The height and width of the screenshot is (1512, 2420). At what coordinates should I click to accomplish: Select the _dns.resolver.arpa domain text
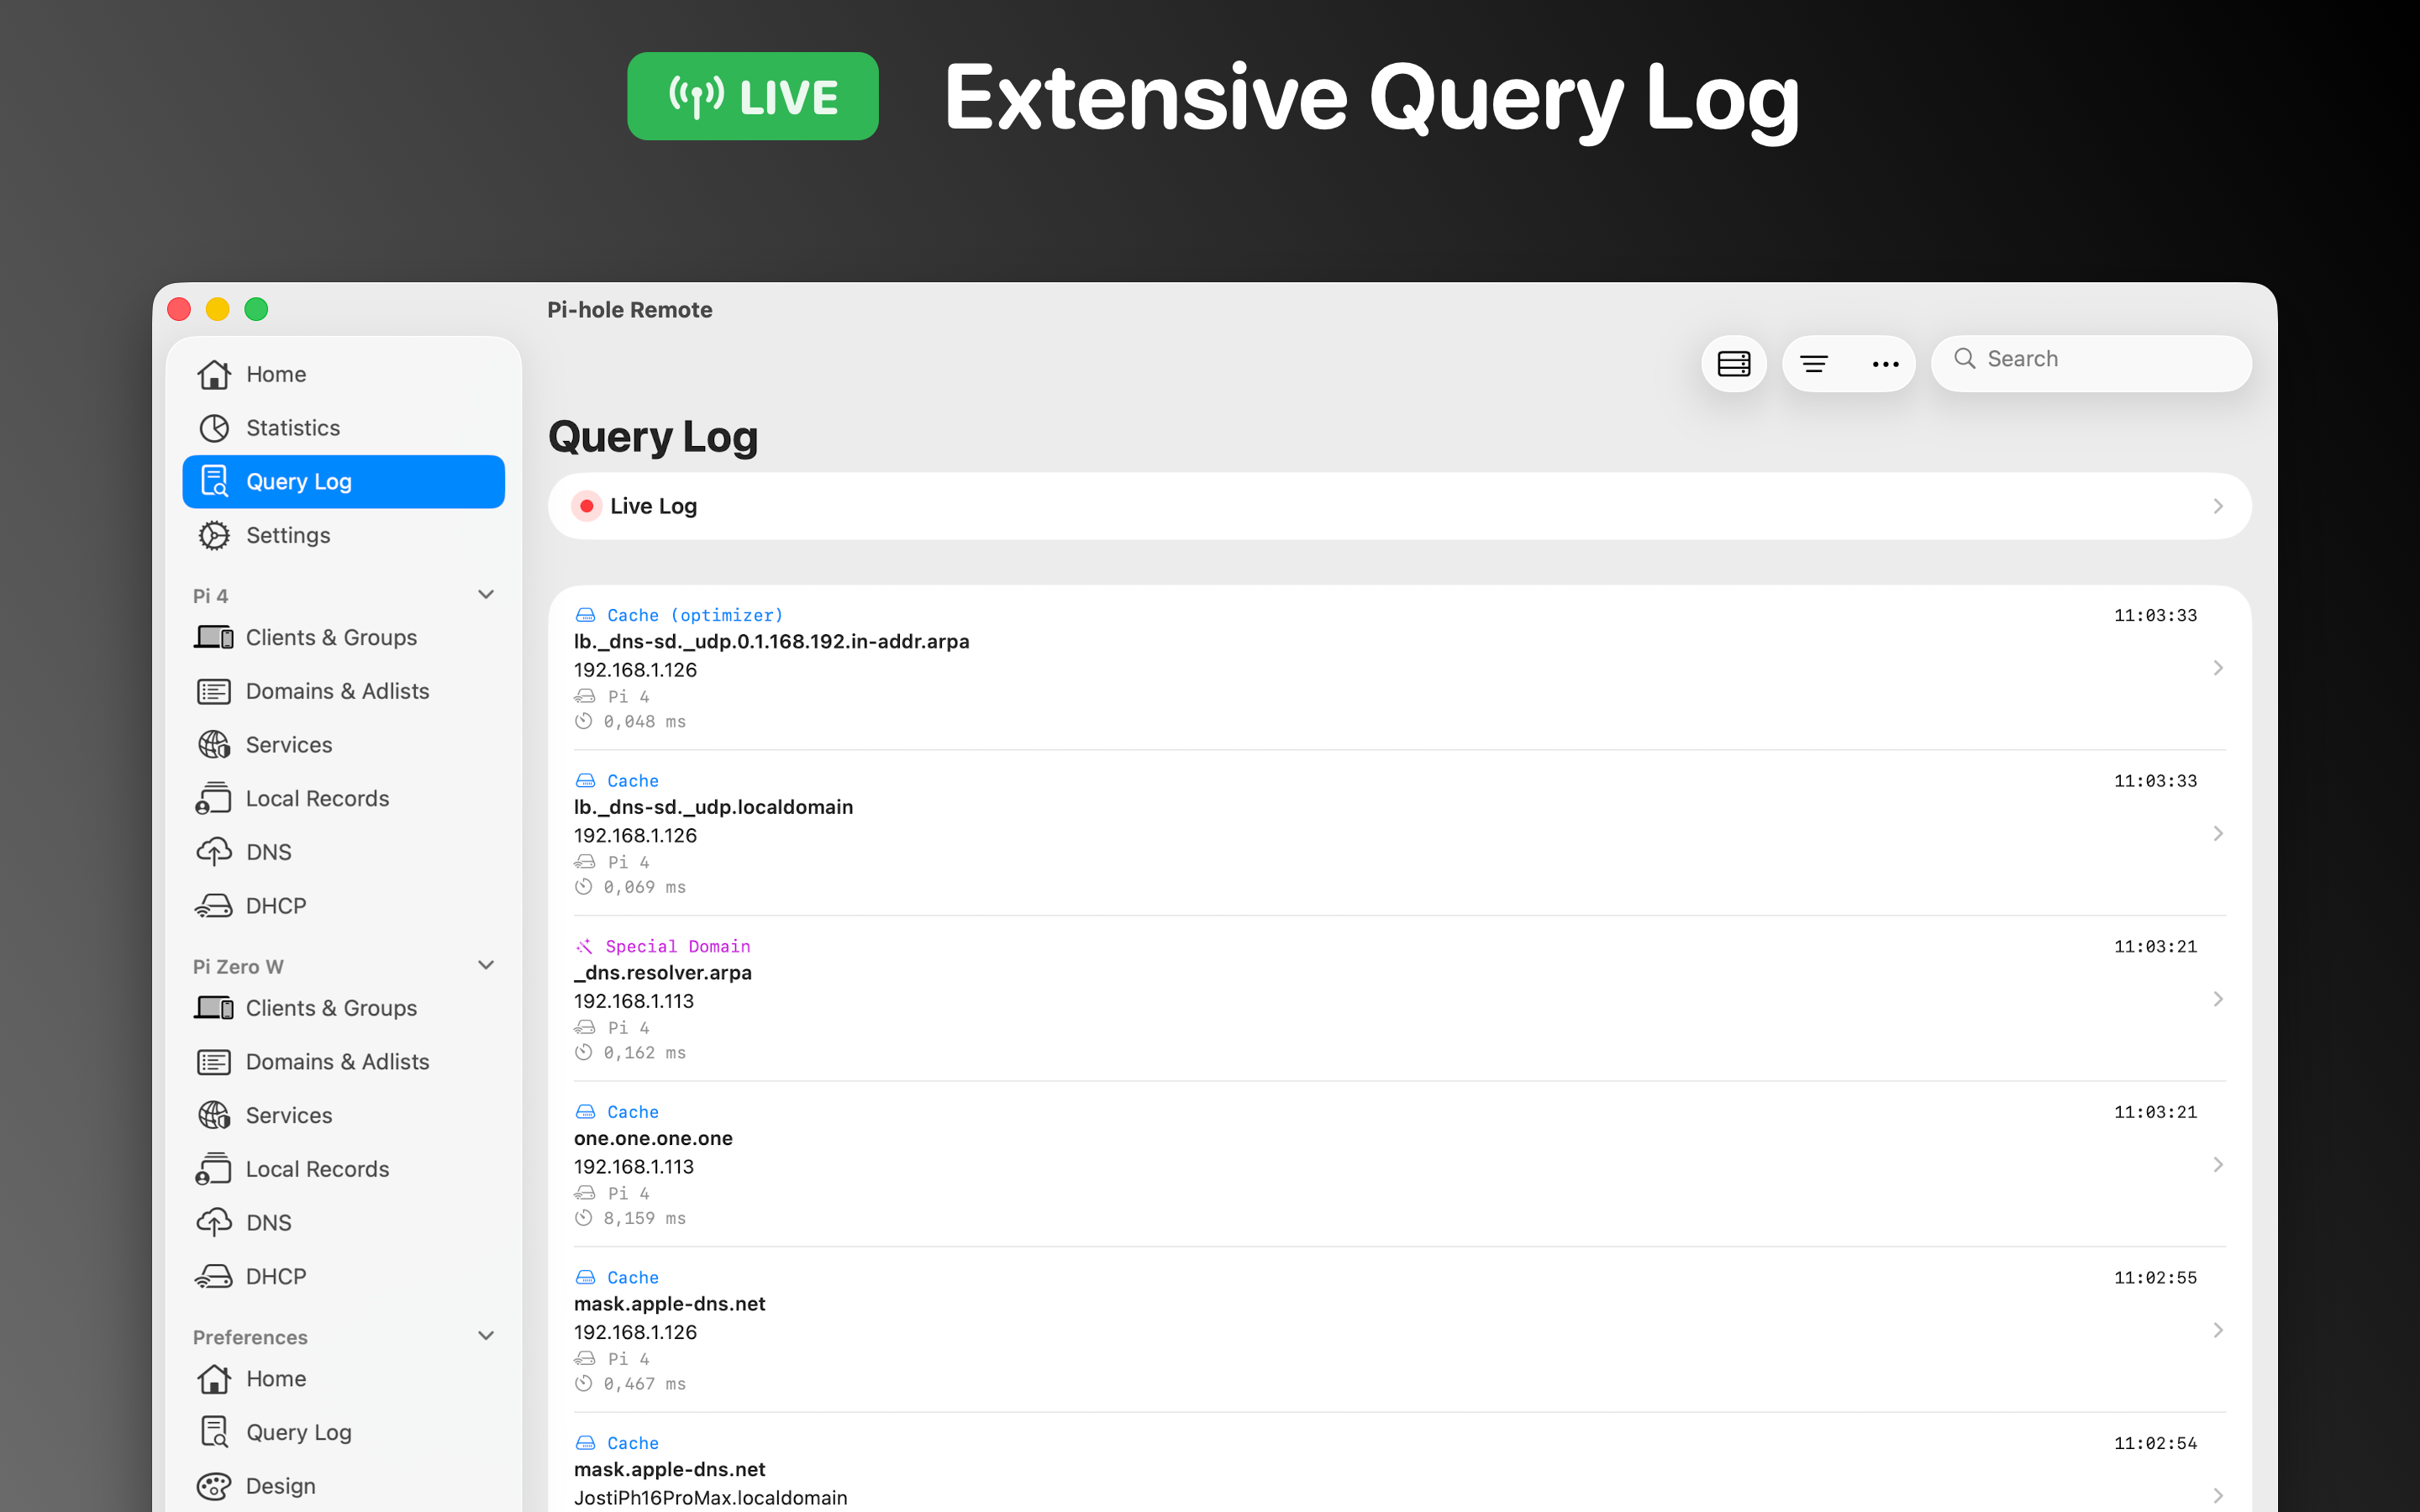point(663,973)
